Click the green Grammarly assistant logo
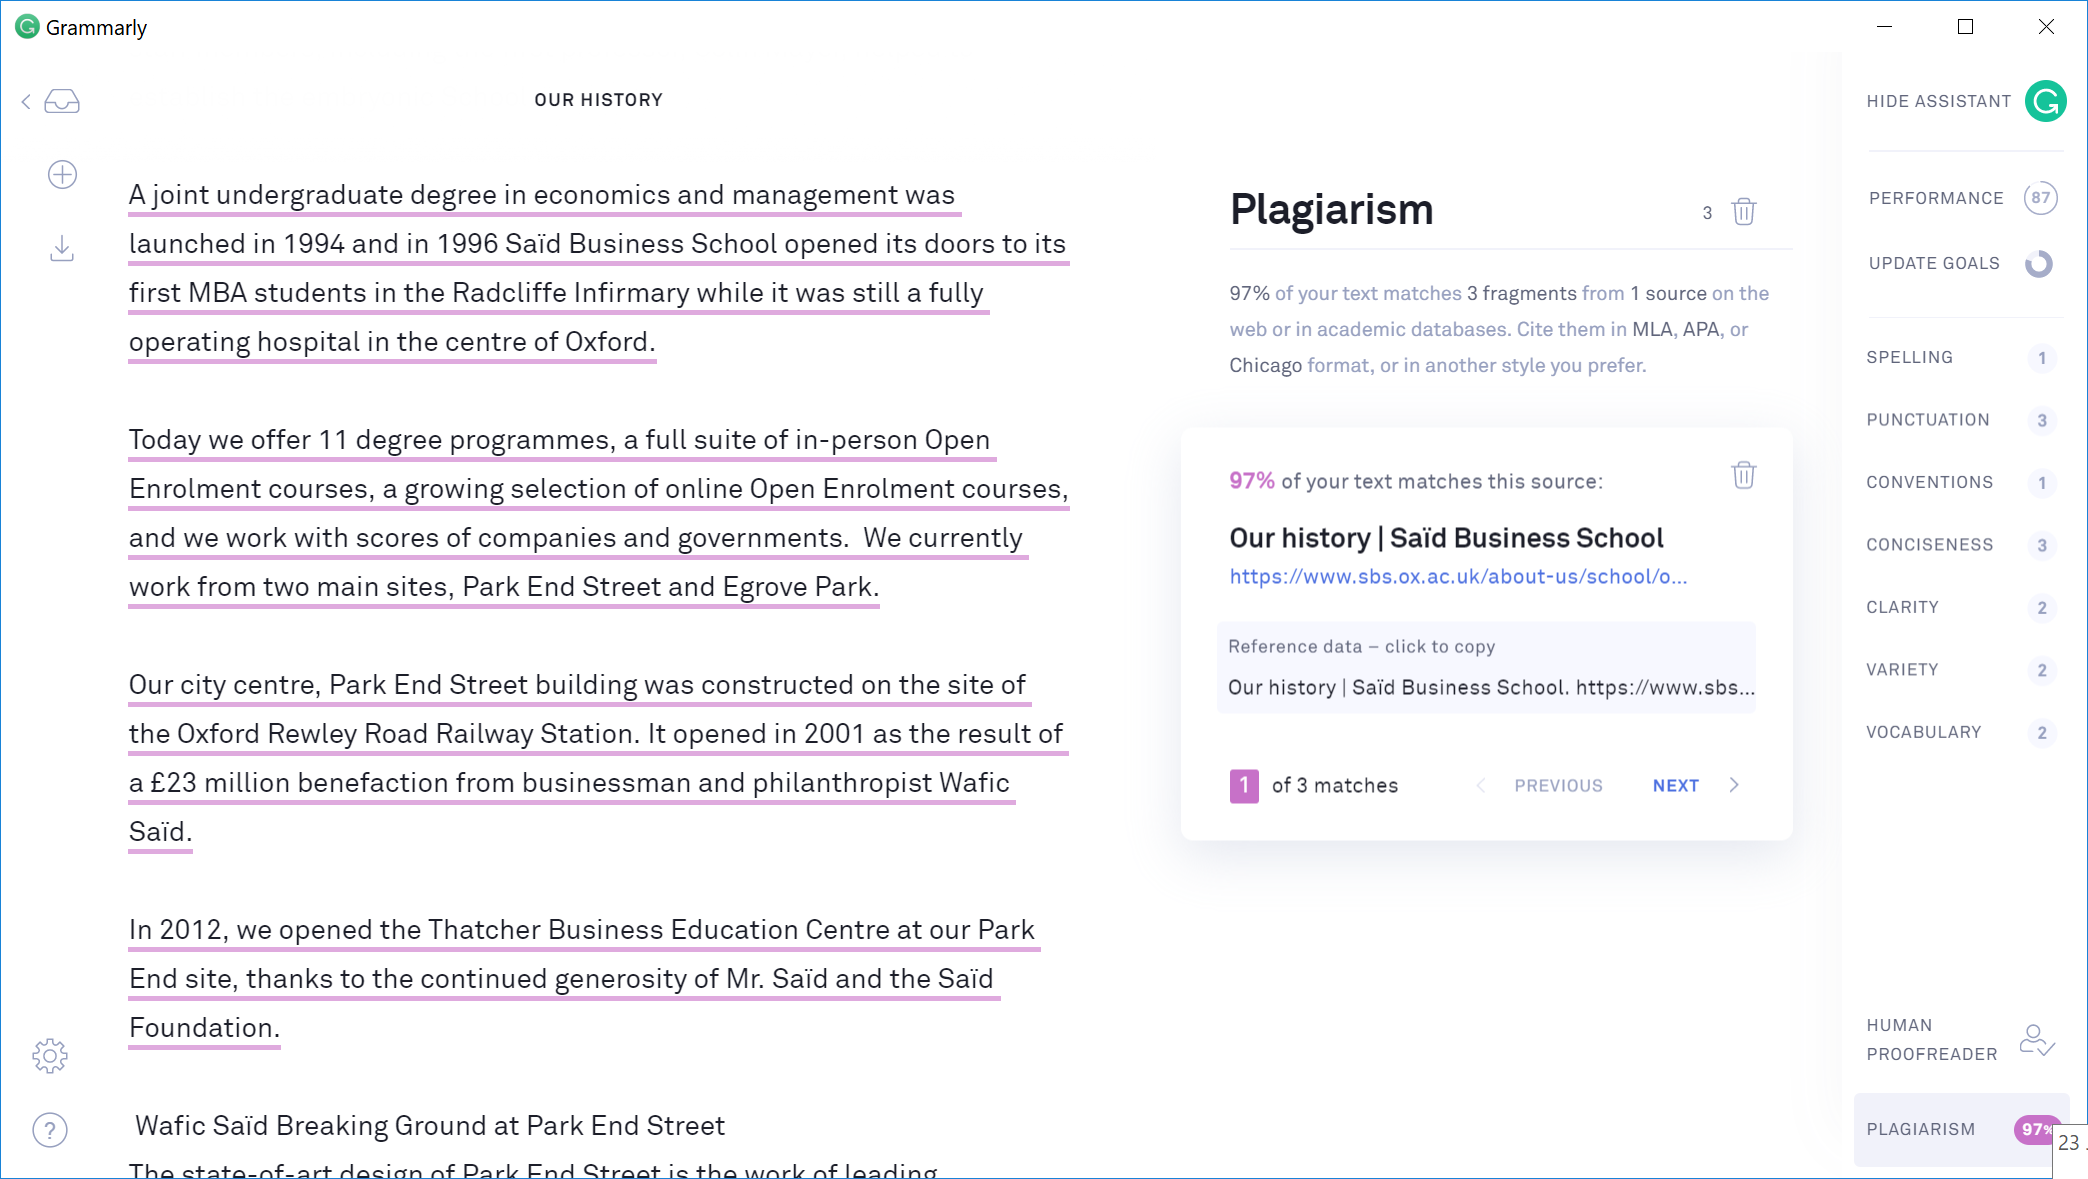Viewport: 2088px width, 1179px height. point(2045,101)
